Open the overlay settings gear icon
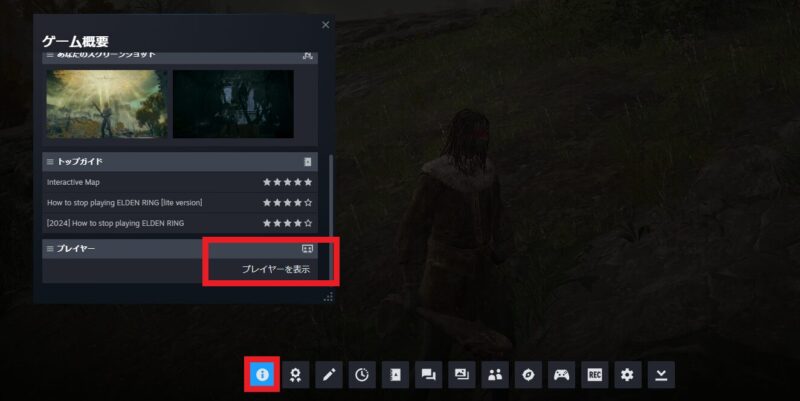800x401 pixels. 628,375
